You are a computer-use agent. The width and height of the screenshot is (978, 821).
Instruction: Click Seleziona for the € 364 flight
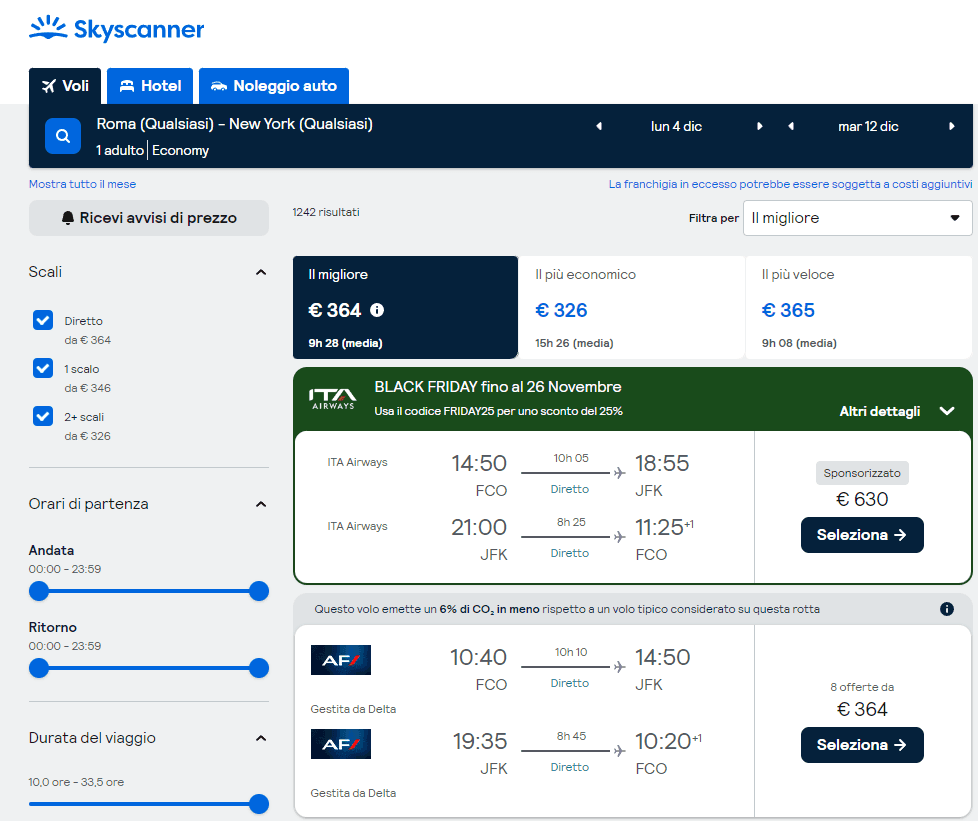862,745
